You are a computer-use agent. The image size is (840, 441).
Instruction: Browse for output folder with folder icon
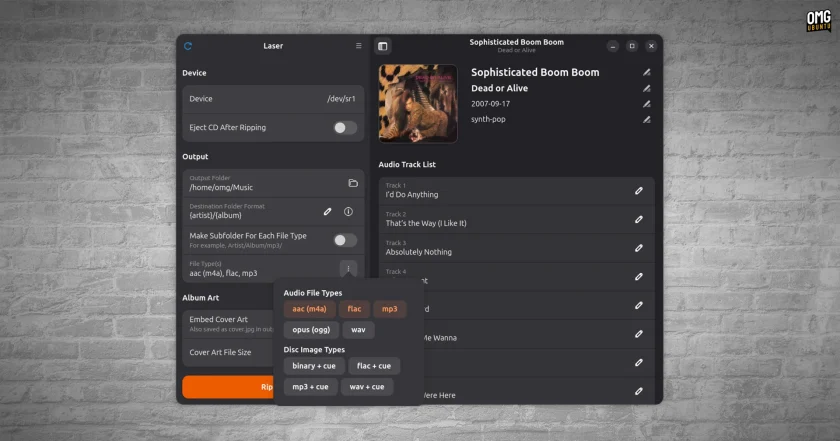pyautogui.click(x=353, y=183)
